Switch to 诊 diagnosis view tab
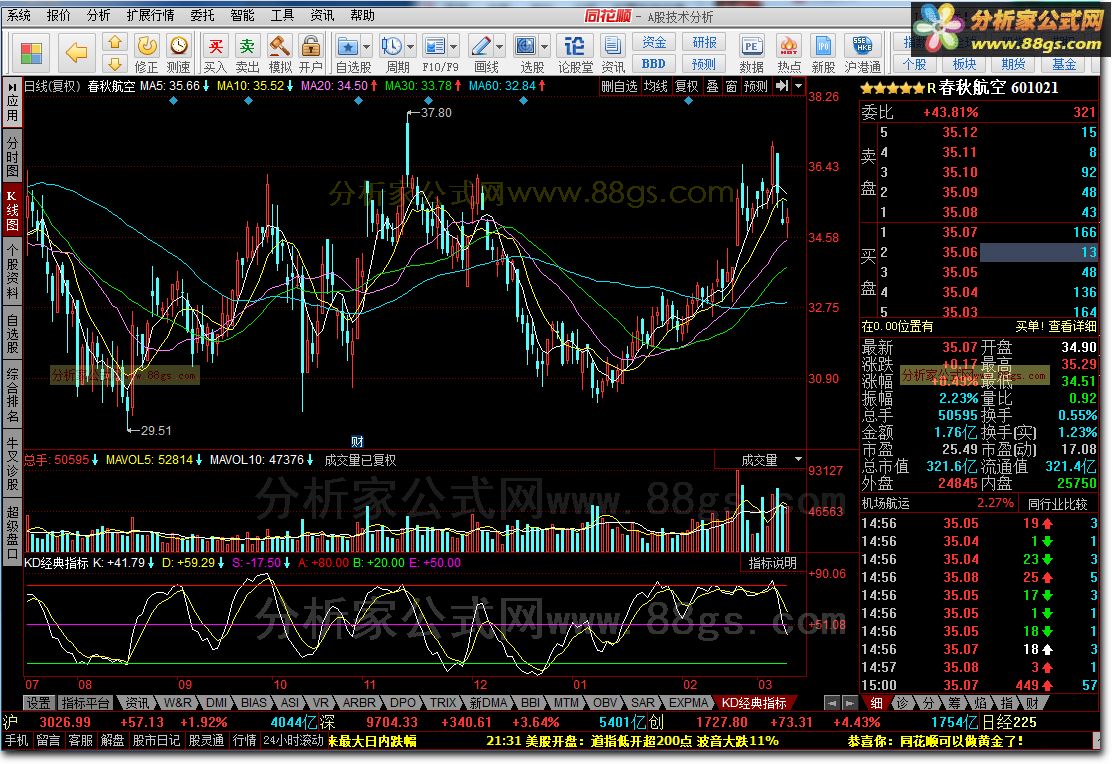1113x764 pixels. point(902,703)
